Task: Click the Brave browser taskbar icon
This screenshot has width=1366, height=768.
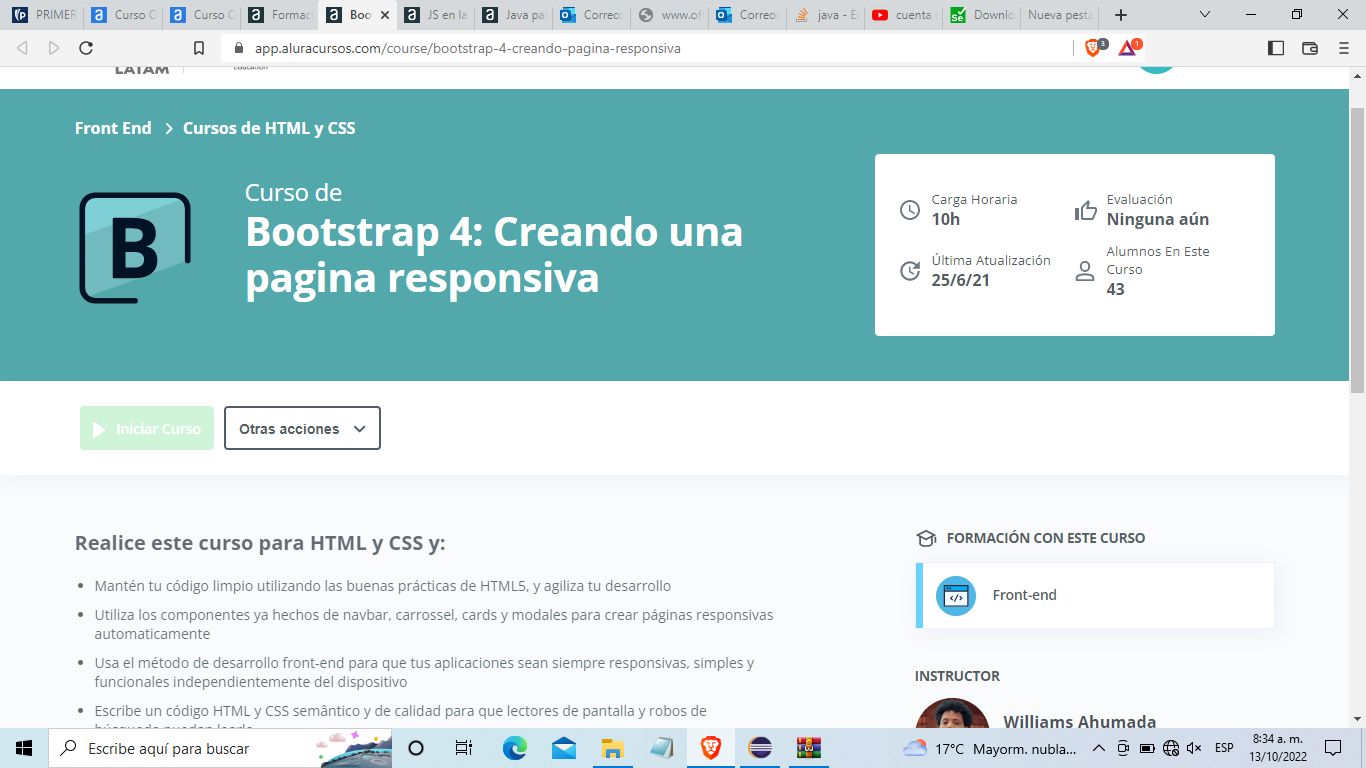Action: pyautogui.click(x=711, y=748)
